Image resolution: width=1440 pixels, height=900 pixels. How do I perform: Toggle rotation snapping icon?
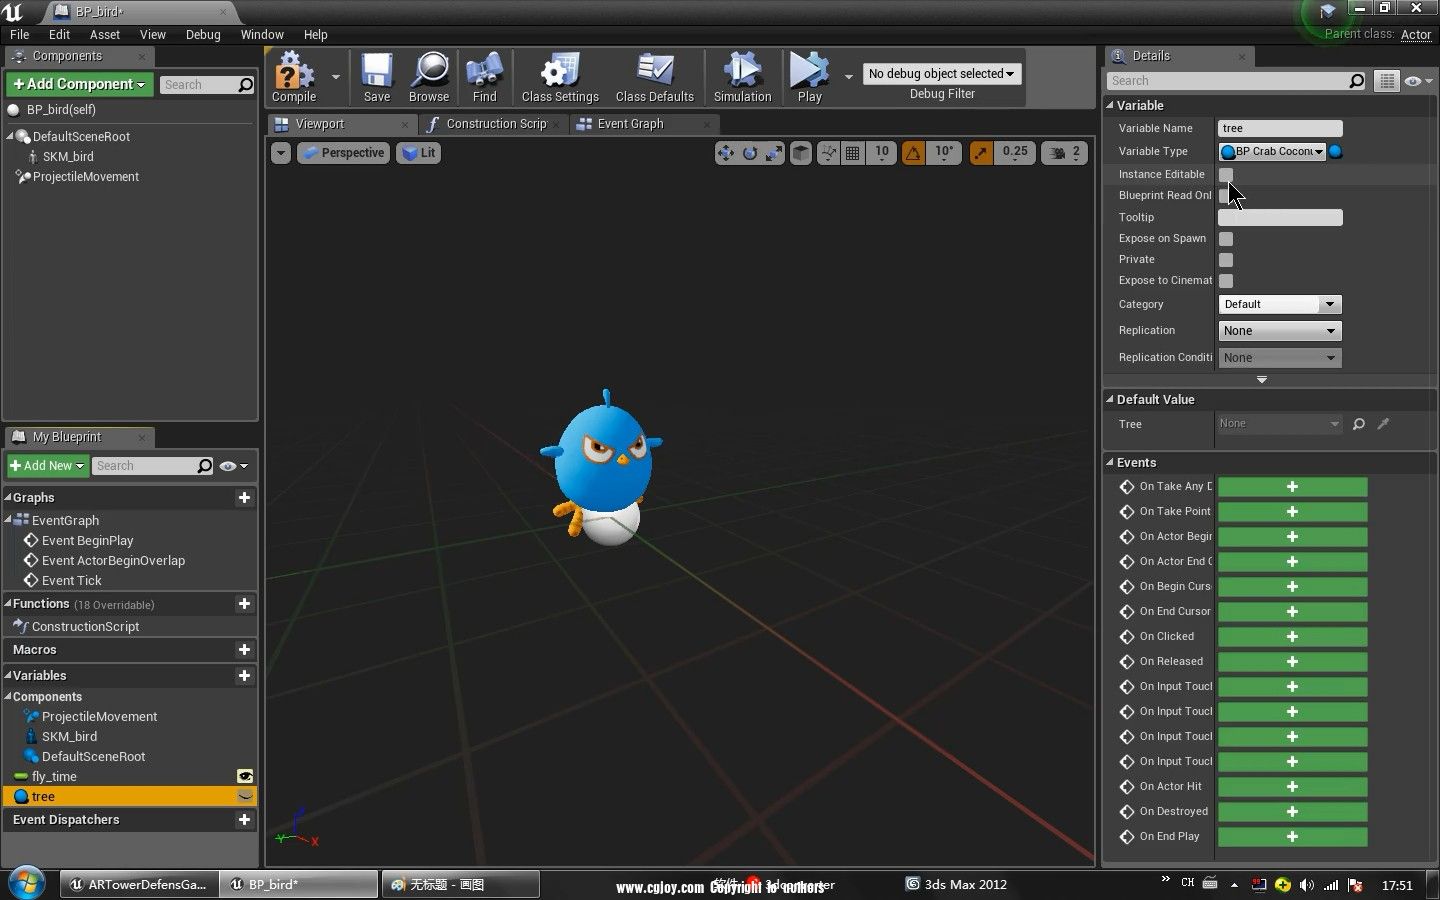pos(913,153)
